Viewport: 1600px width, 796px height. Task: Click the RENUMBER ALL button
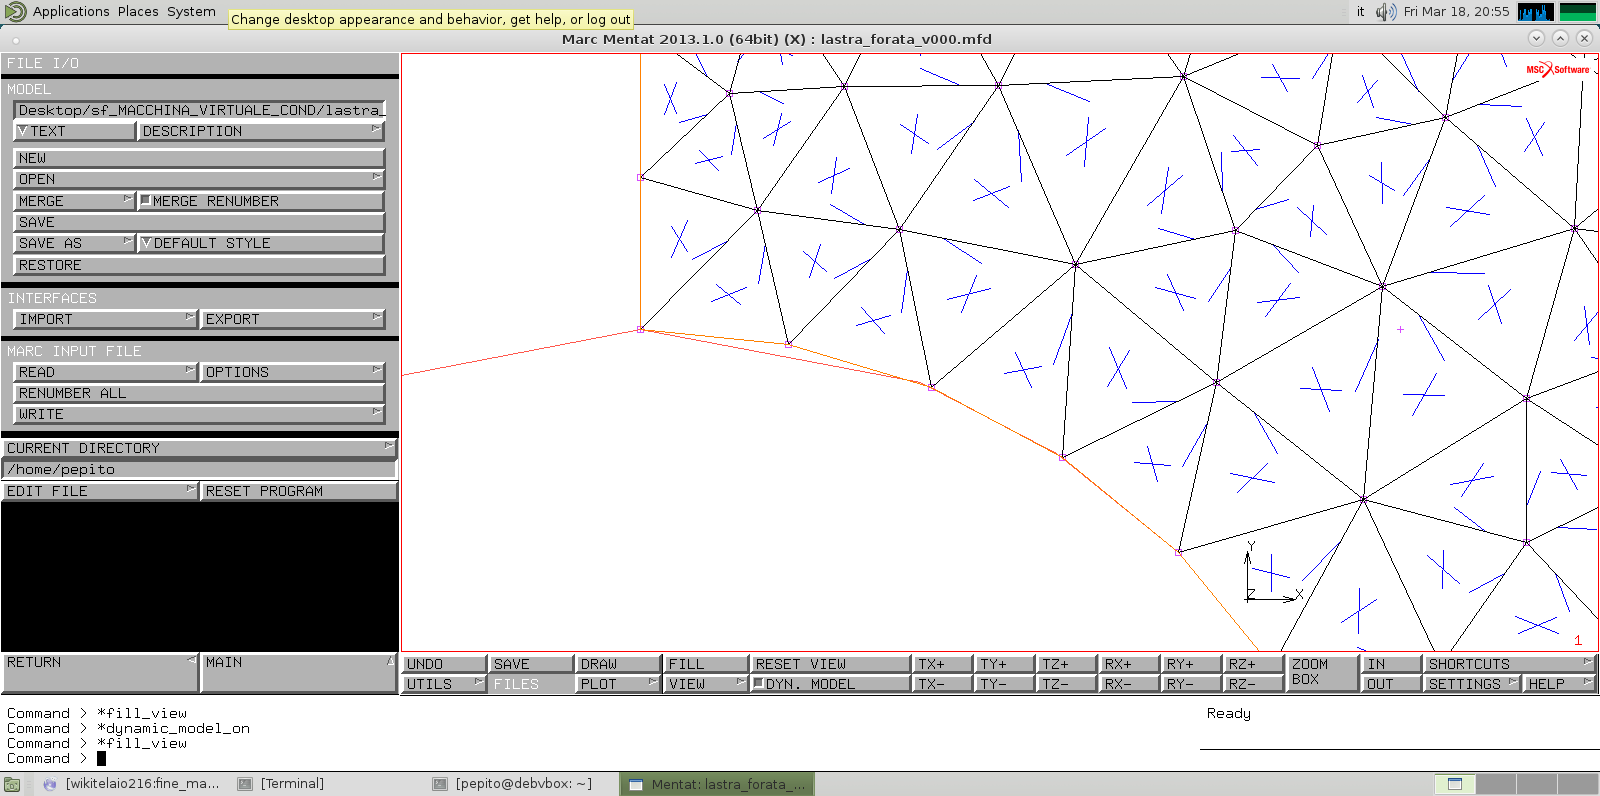pos(198,393)
